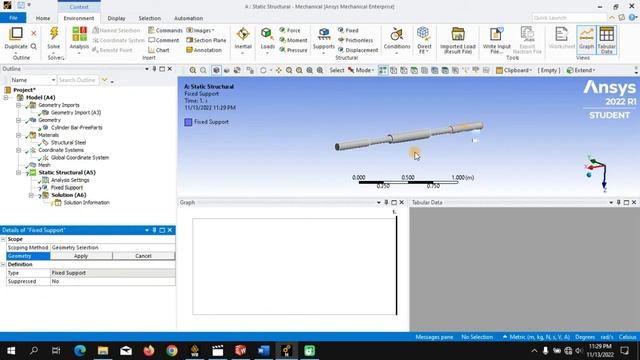Click the Section Plane icon
The image size is (640, 360).
[206, 40]
